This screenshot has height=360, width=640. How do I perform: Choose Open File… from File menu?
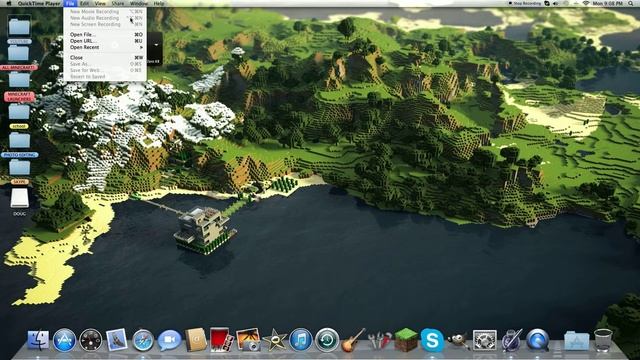click(105, 35)
